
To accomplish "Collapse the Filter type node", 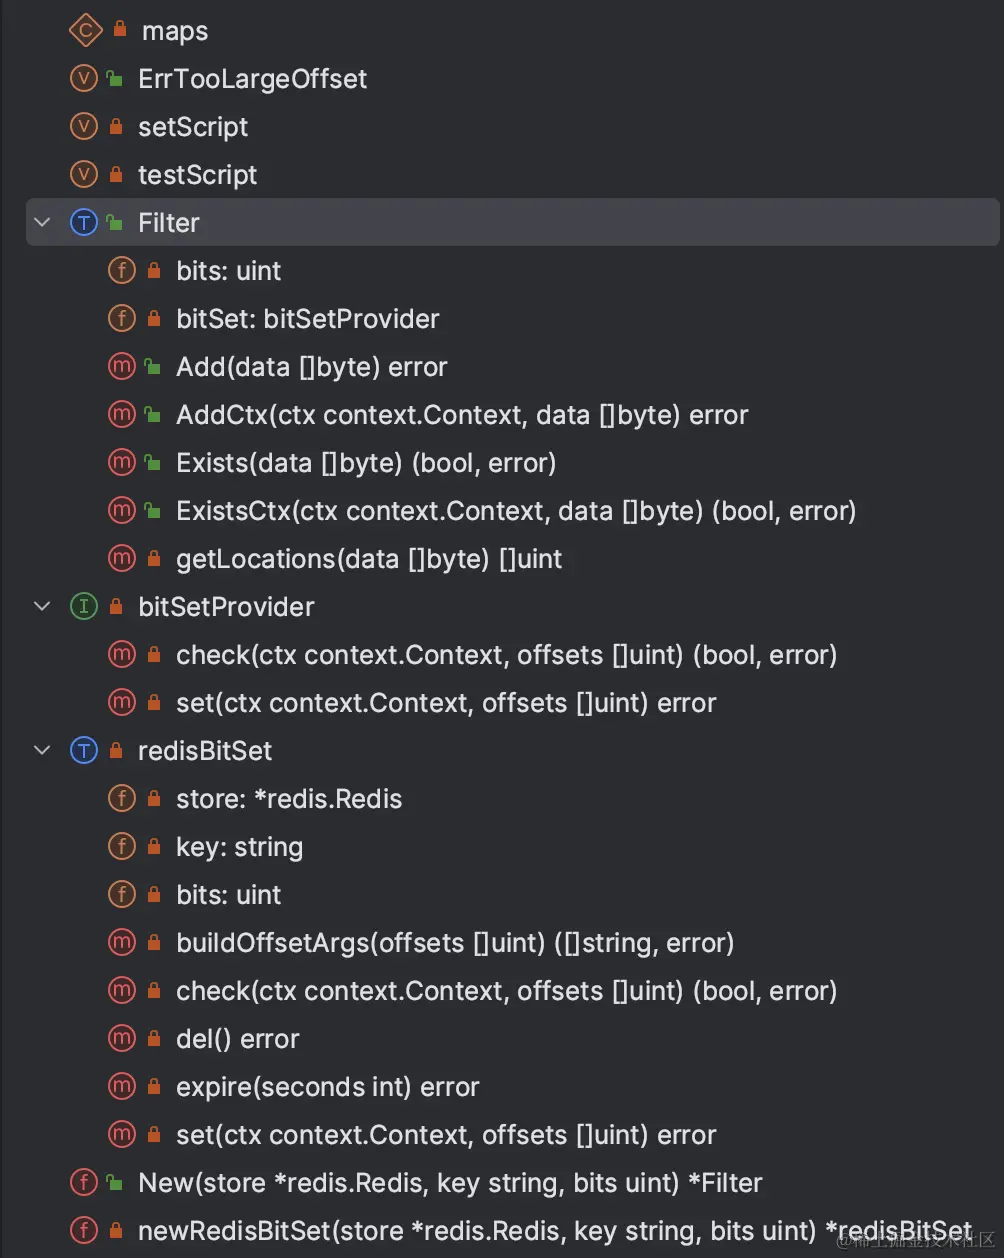I will [42, 223].
